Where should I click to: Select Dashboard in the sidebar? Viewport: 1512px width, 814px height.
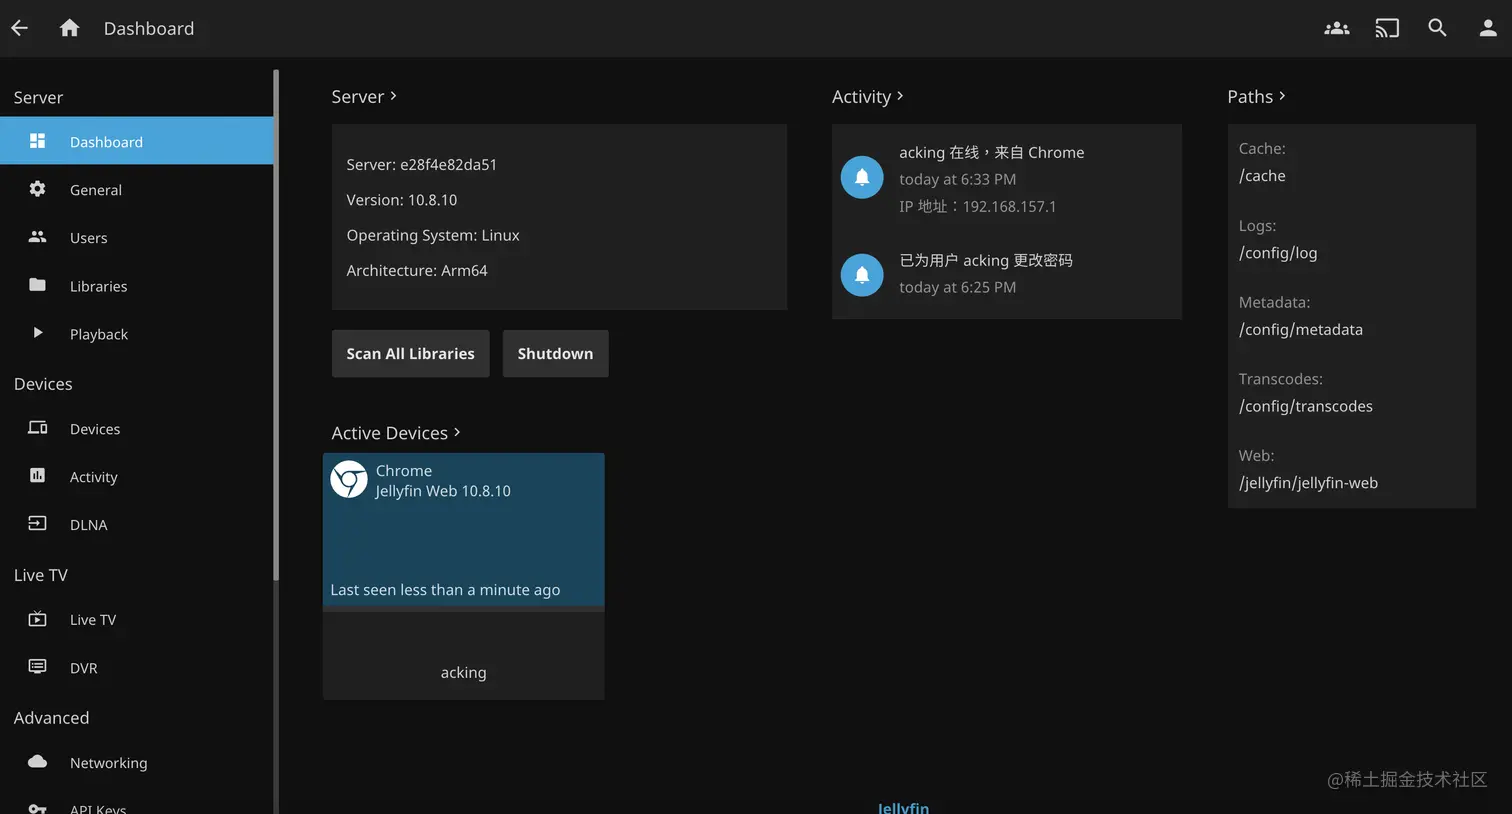137,141
